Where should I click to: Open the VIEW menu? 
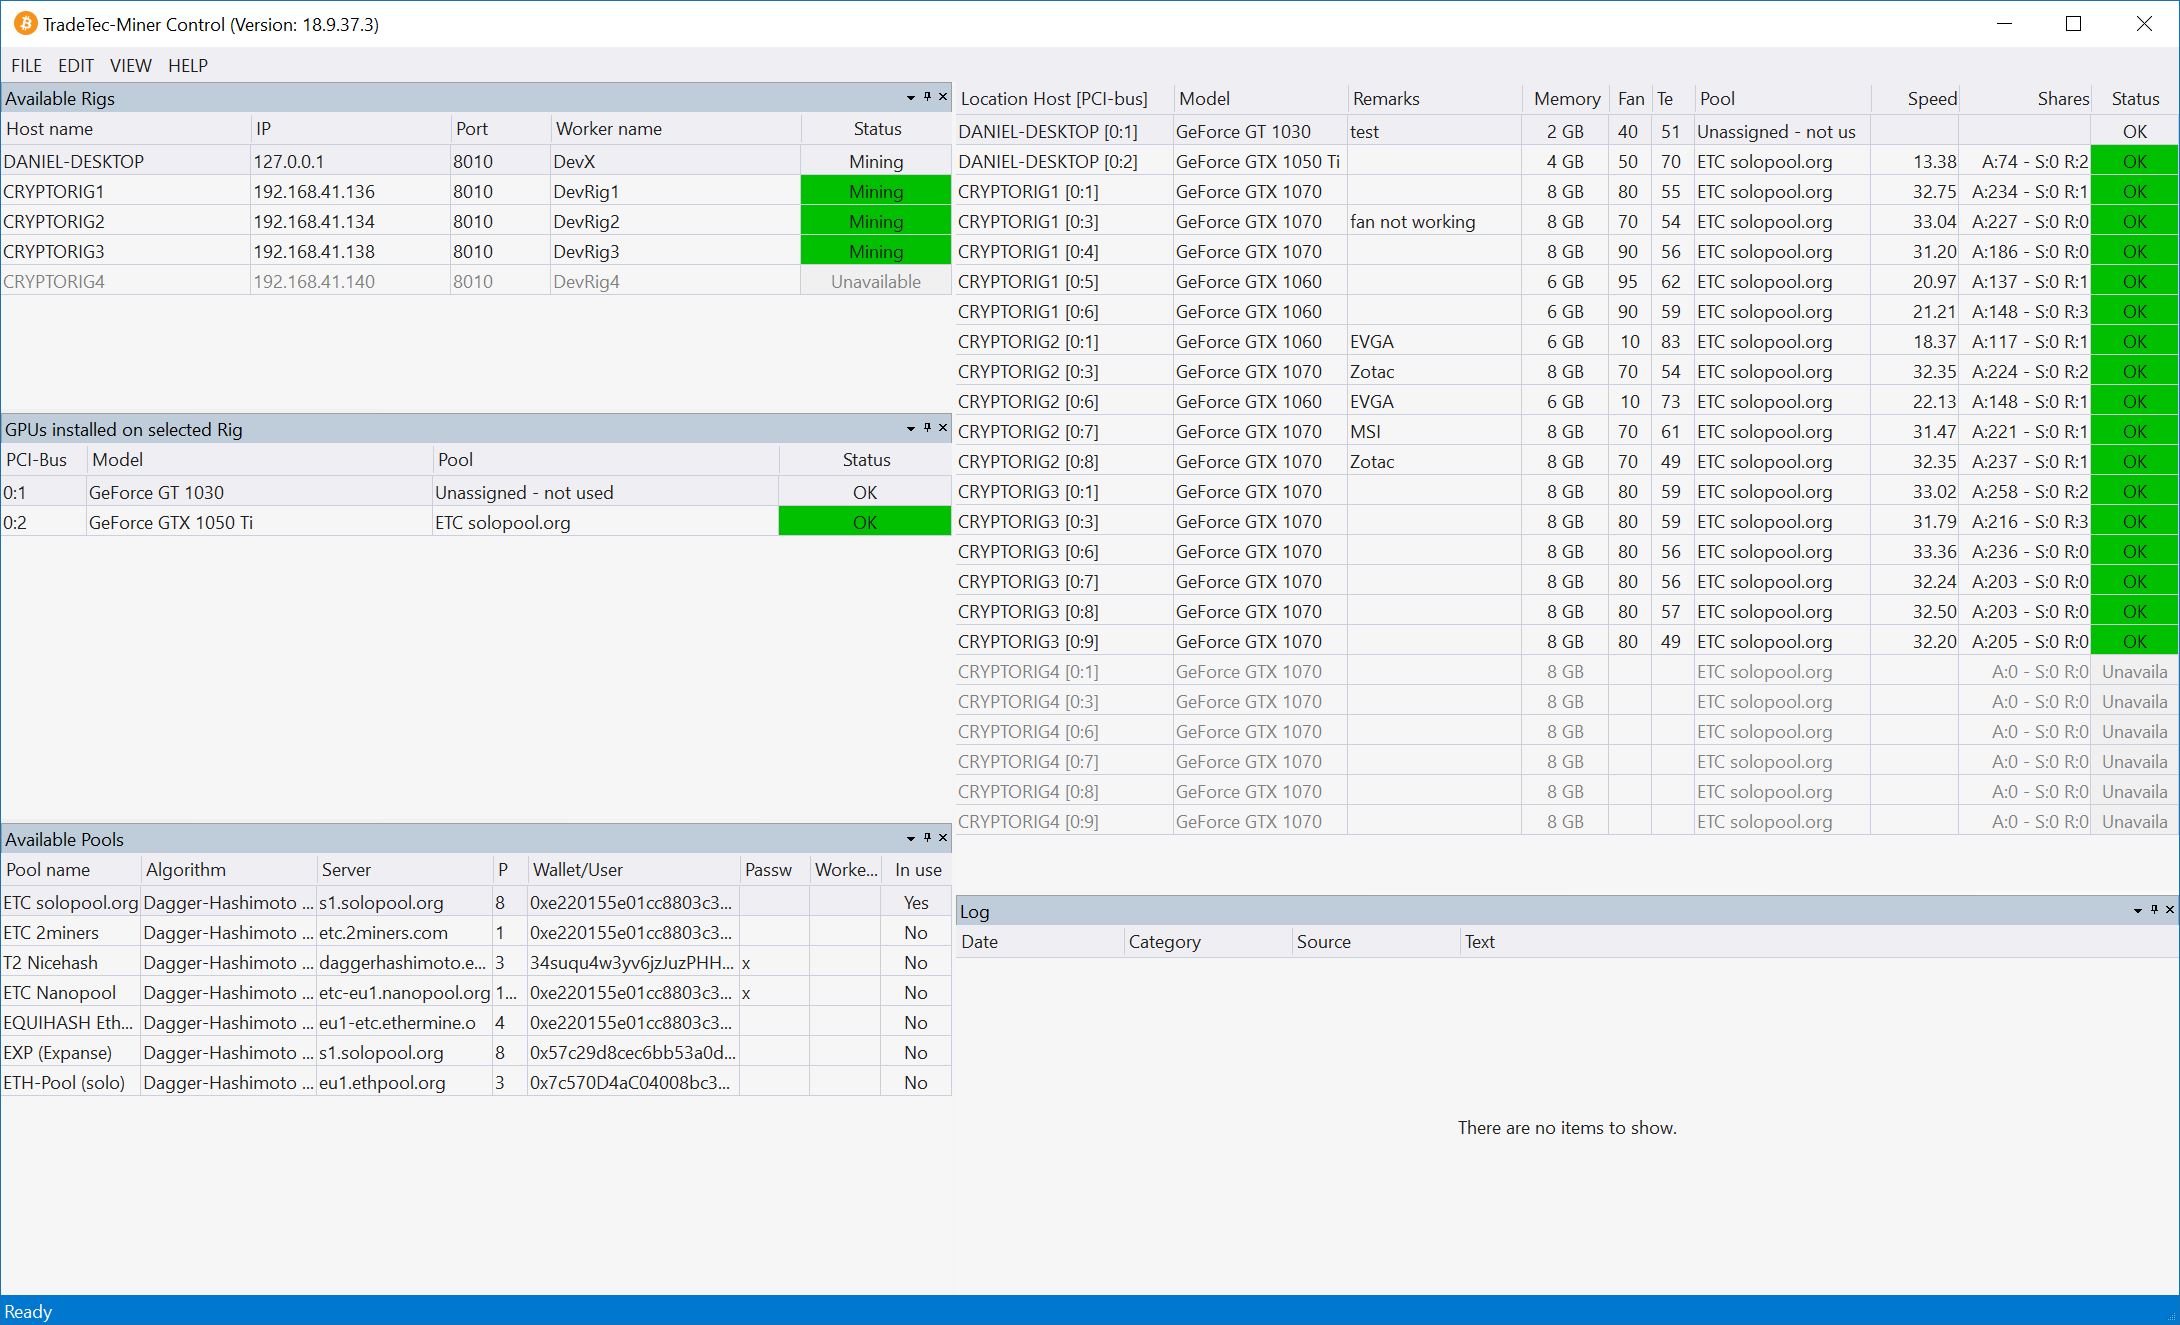[x=129, y=65]
